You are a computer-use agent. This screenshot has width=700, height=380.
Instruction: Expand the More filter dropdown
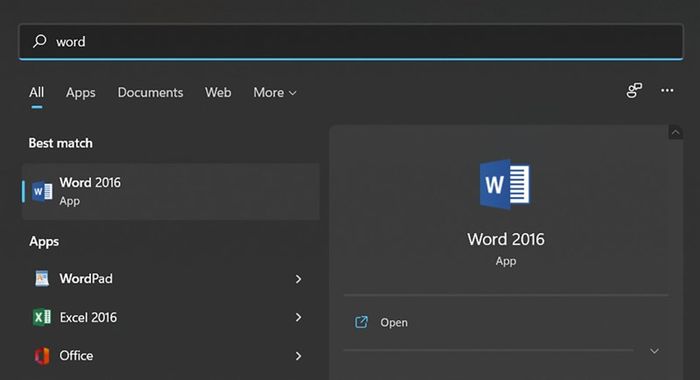tap(275, 92)
